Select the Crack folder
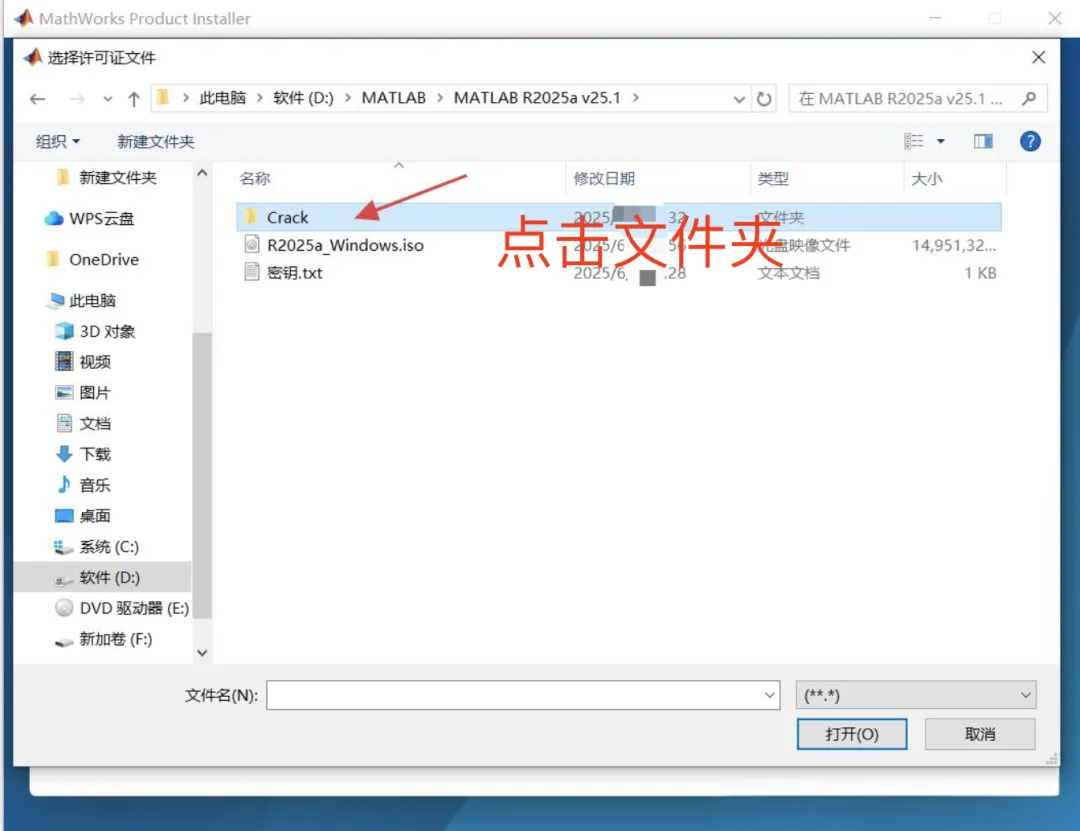The height and width of the screenshot is (831, 1080). click(619, 217)
